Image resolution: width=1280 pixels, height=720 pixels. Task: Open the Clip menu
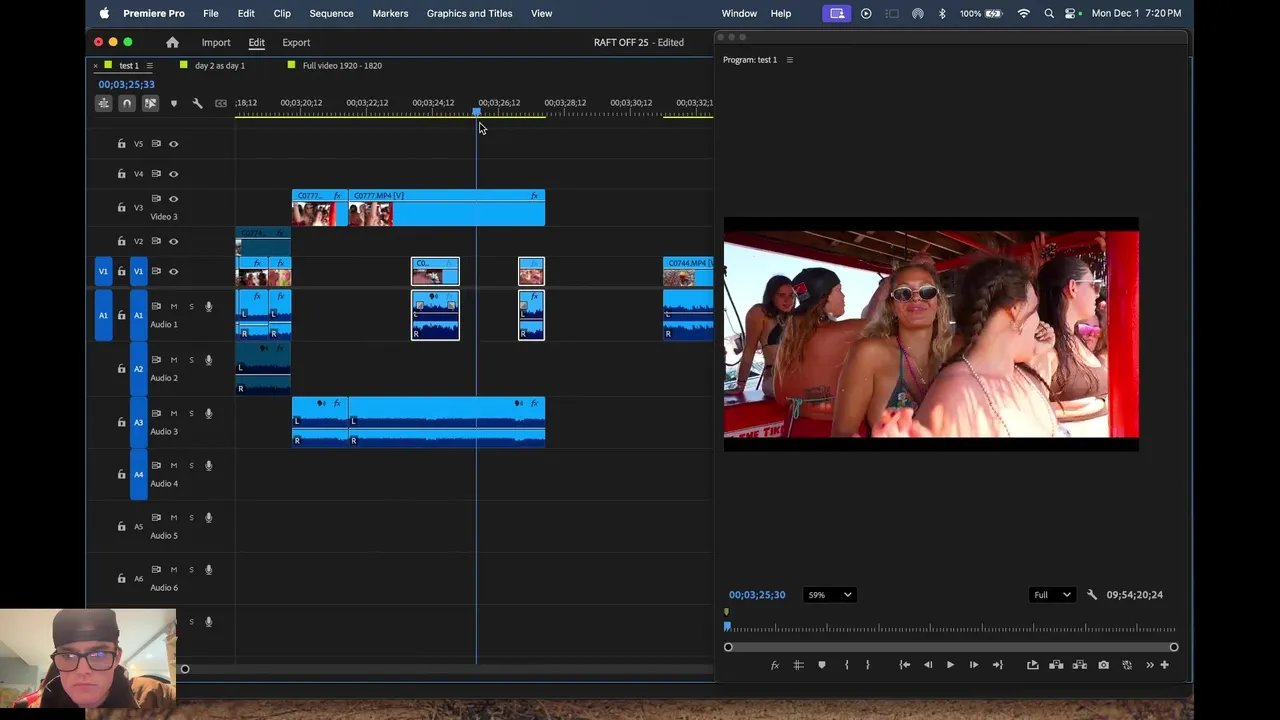[x=282, y=13]
